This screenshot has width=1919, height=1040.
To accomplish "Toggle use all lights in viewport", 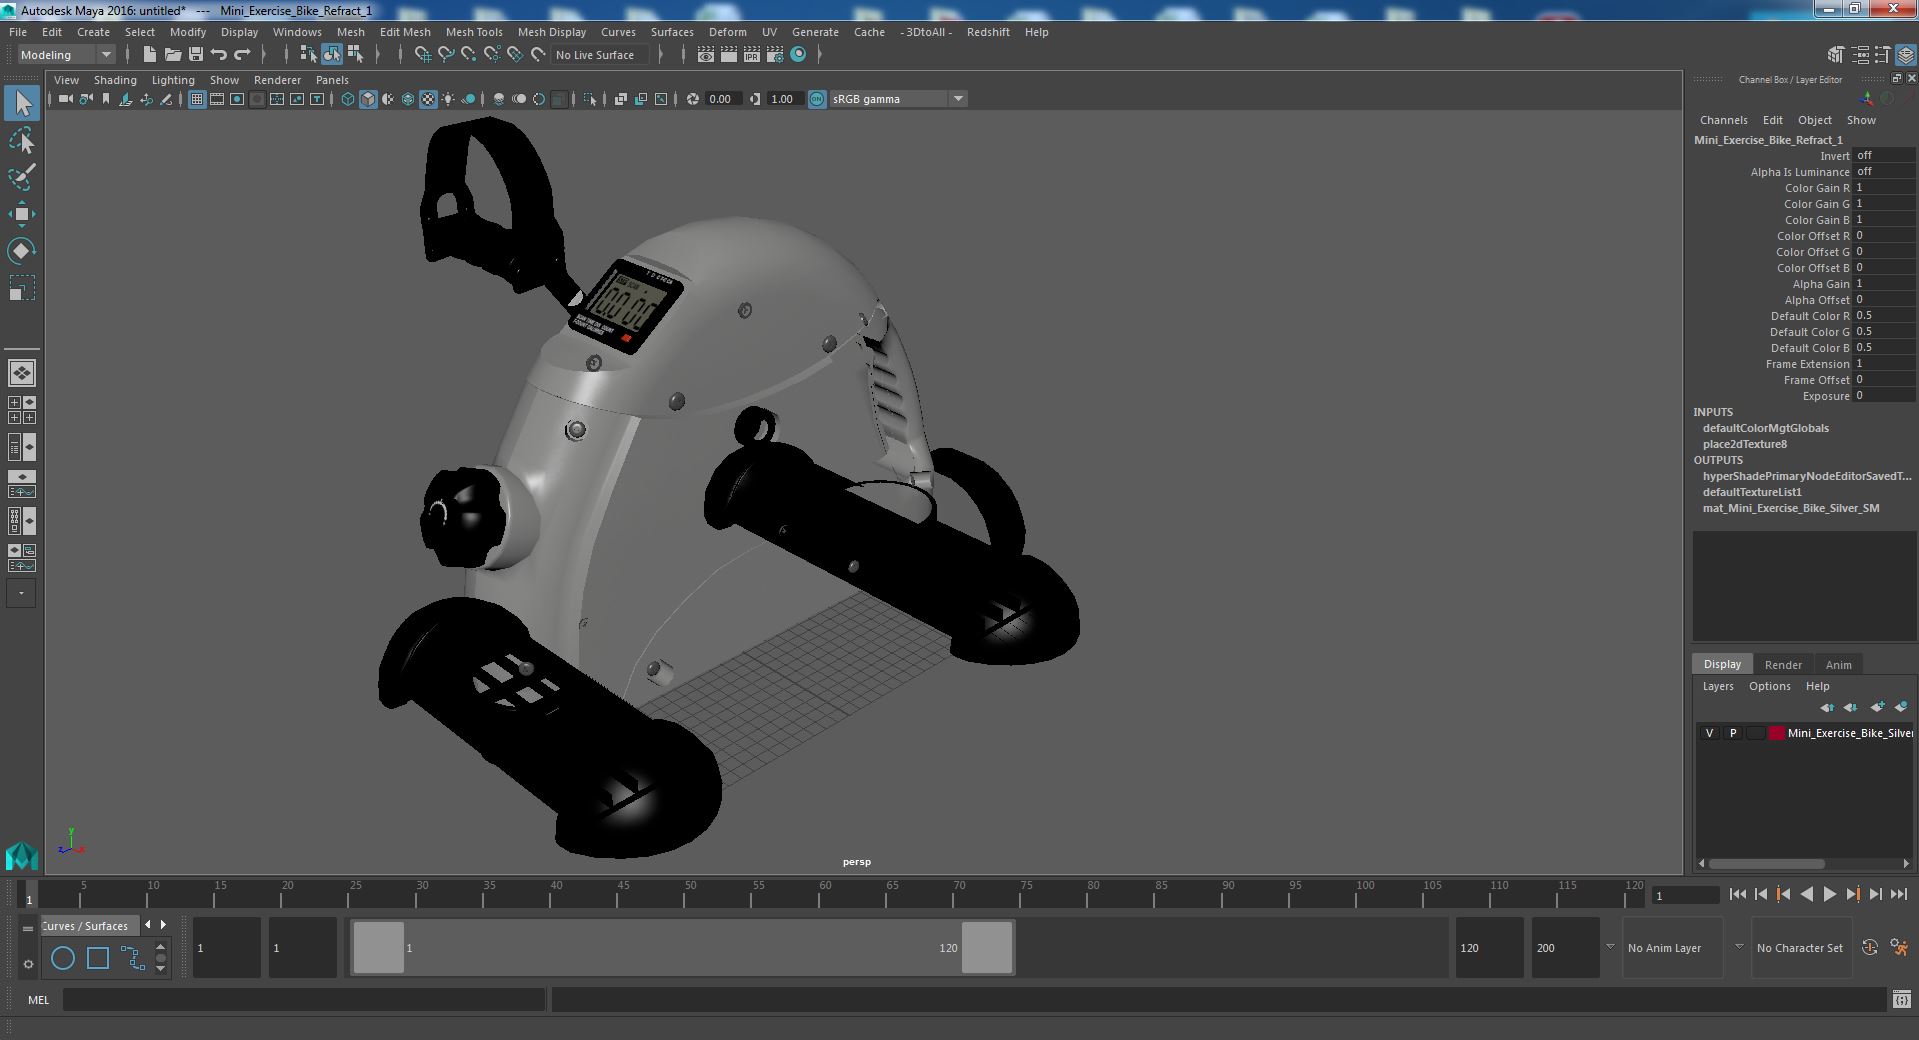I will pos(448,99).
